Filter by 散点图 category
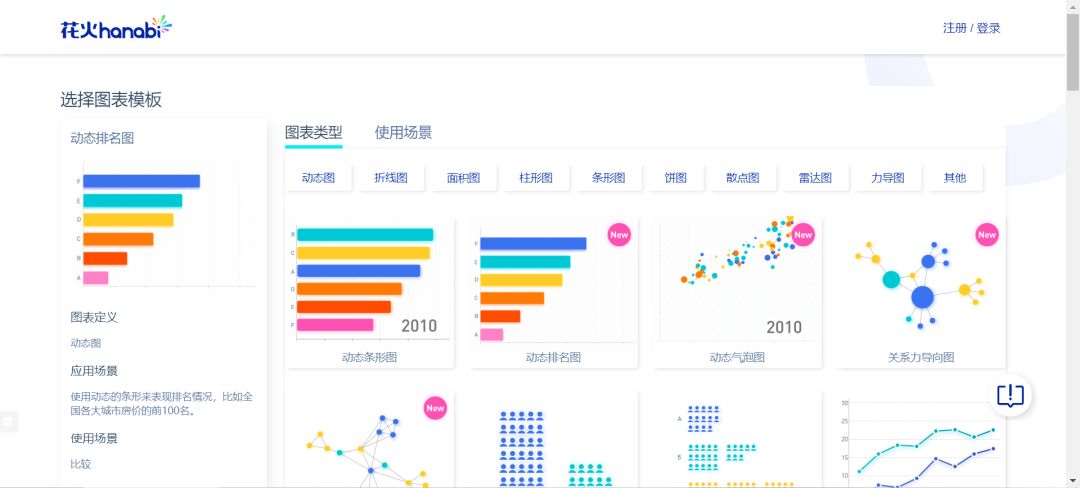 coord(742,178)
